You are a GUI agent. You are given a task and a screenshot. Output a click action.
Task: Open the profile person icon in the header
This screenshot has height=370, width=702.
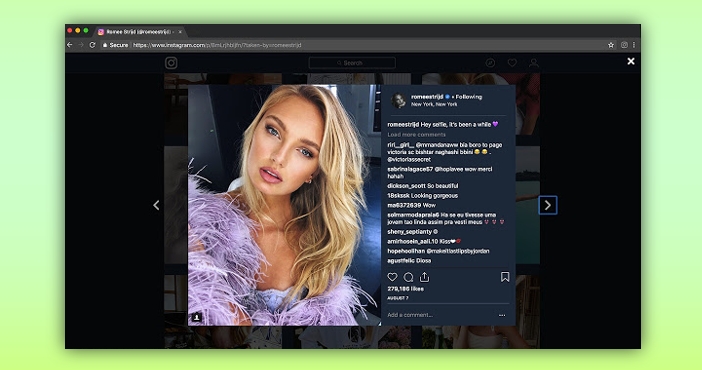click(x=534, y=63)
